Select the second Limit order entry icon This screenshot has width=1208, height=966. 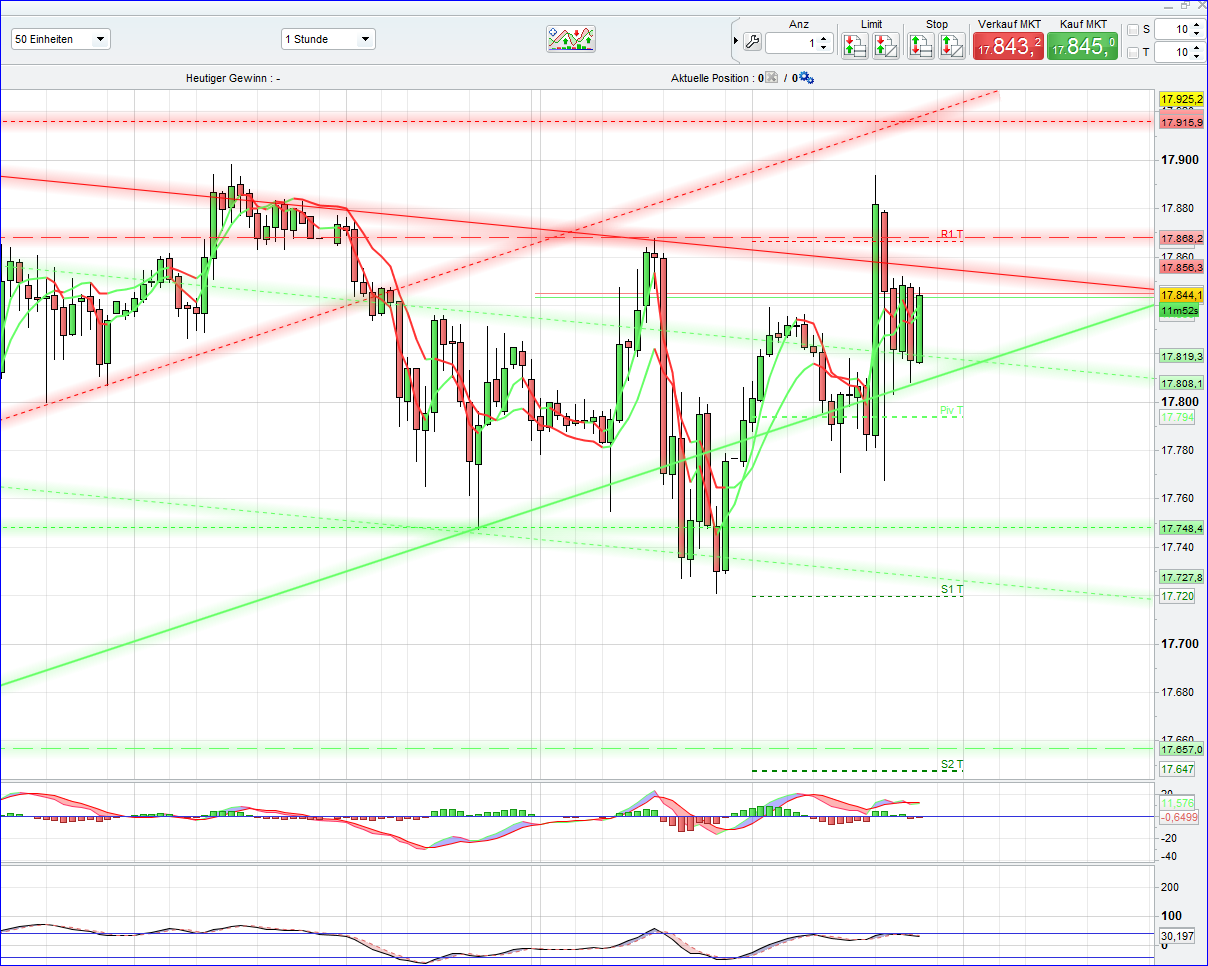click(886, 43)
